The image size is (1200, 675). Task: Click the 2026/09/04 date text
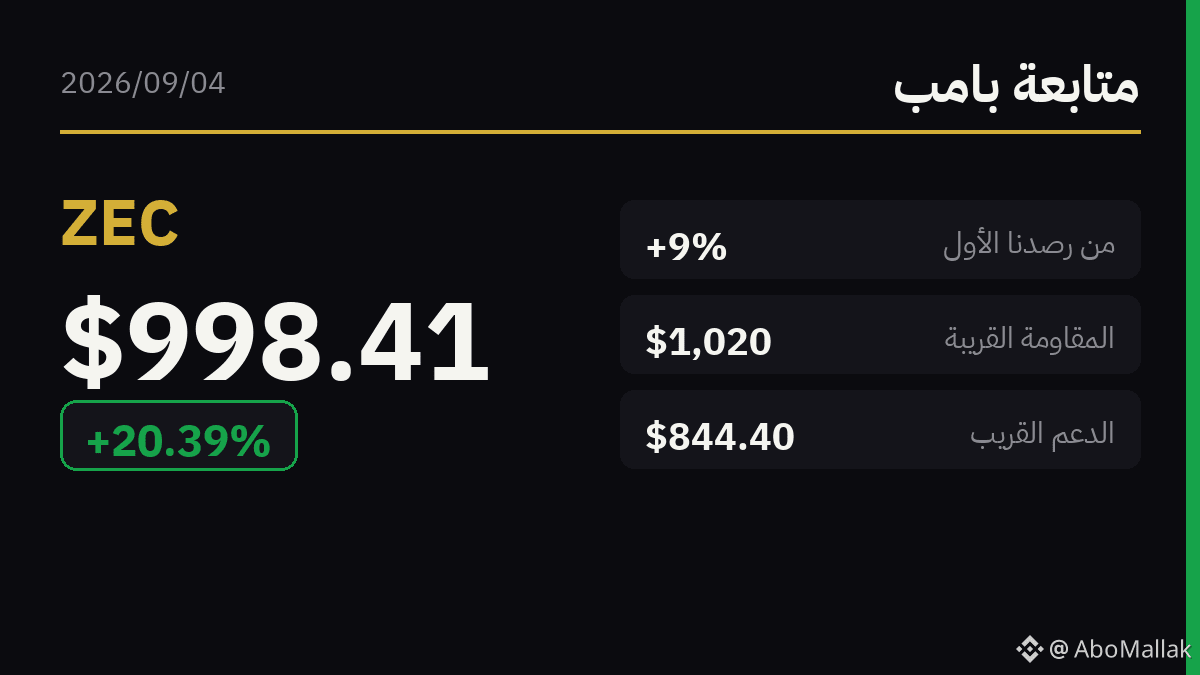click(x=143, y=82)
